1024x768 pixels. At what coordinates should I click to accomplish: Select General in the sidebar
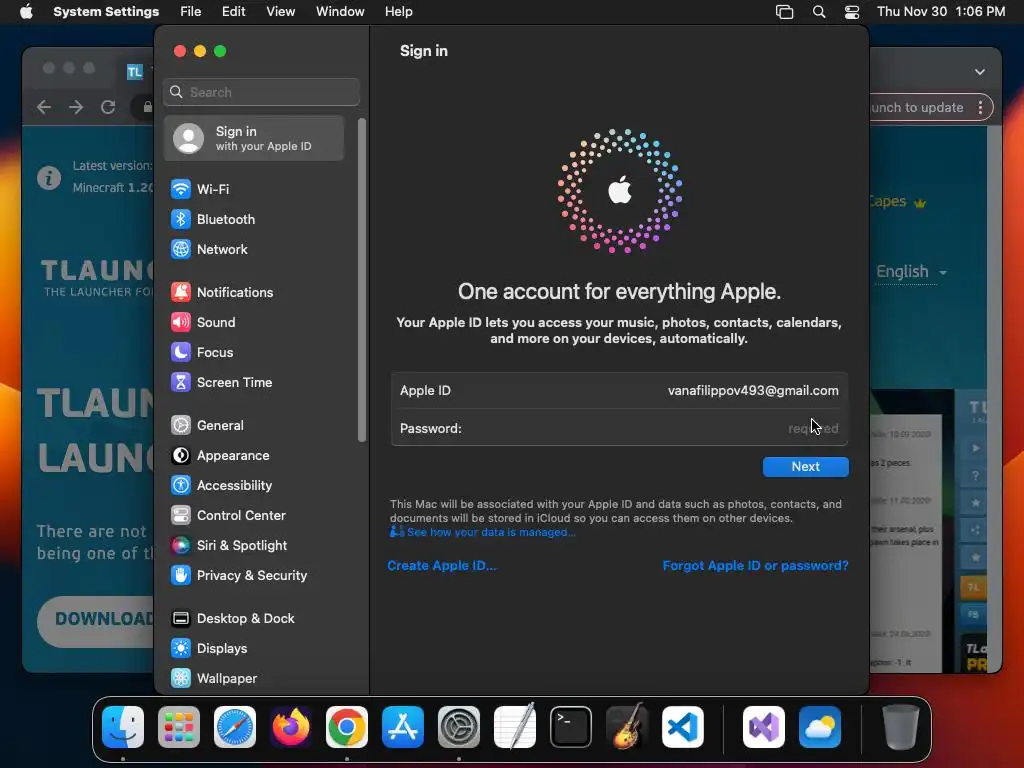(207, 426)
